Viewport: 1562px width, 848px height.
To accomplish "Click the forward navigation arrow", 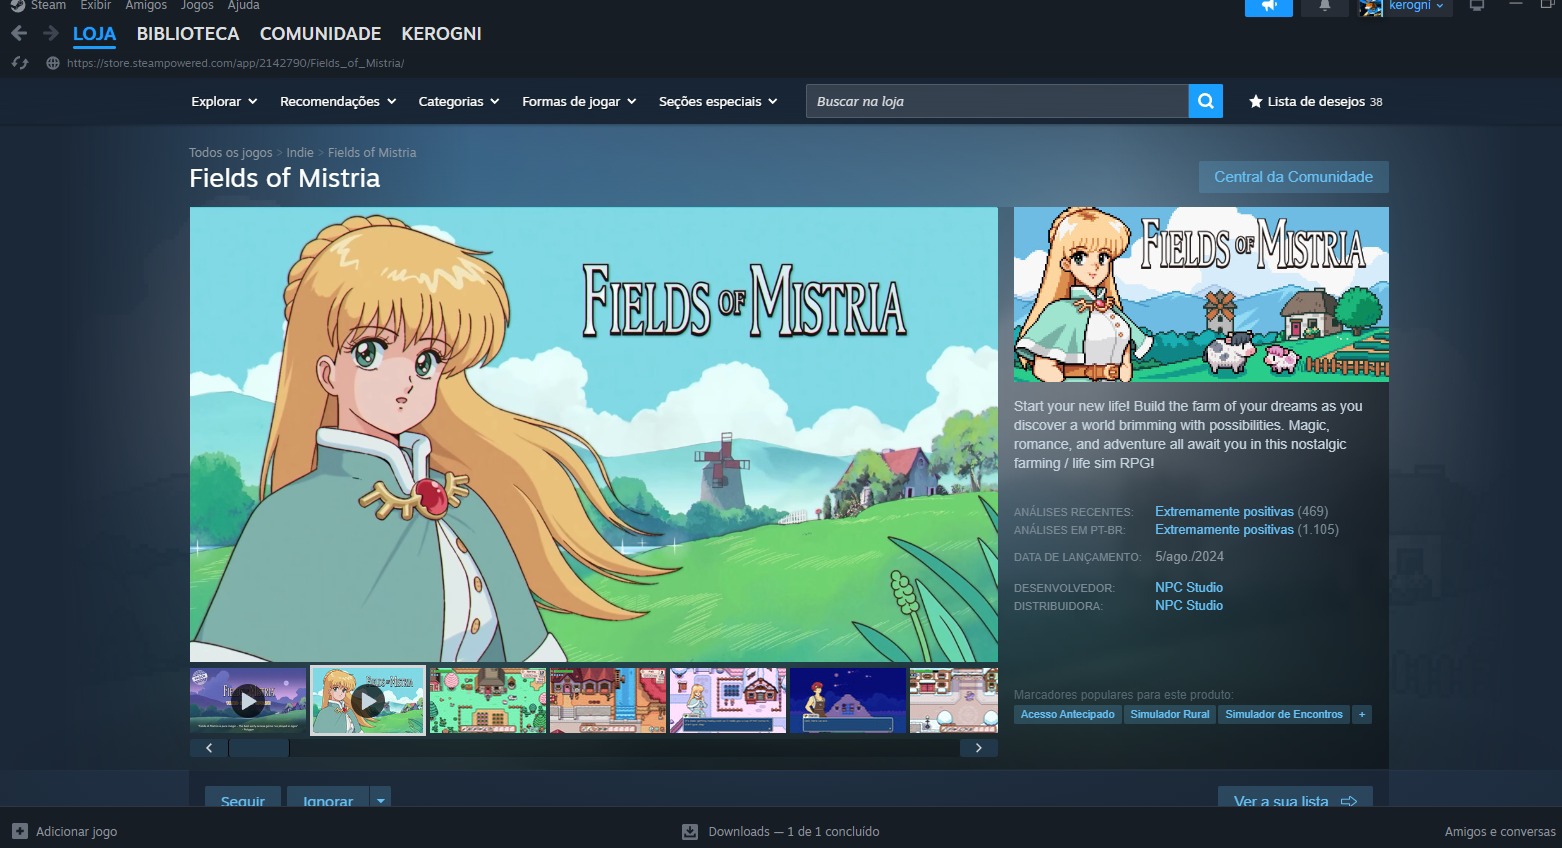I will coord(50,34).
